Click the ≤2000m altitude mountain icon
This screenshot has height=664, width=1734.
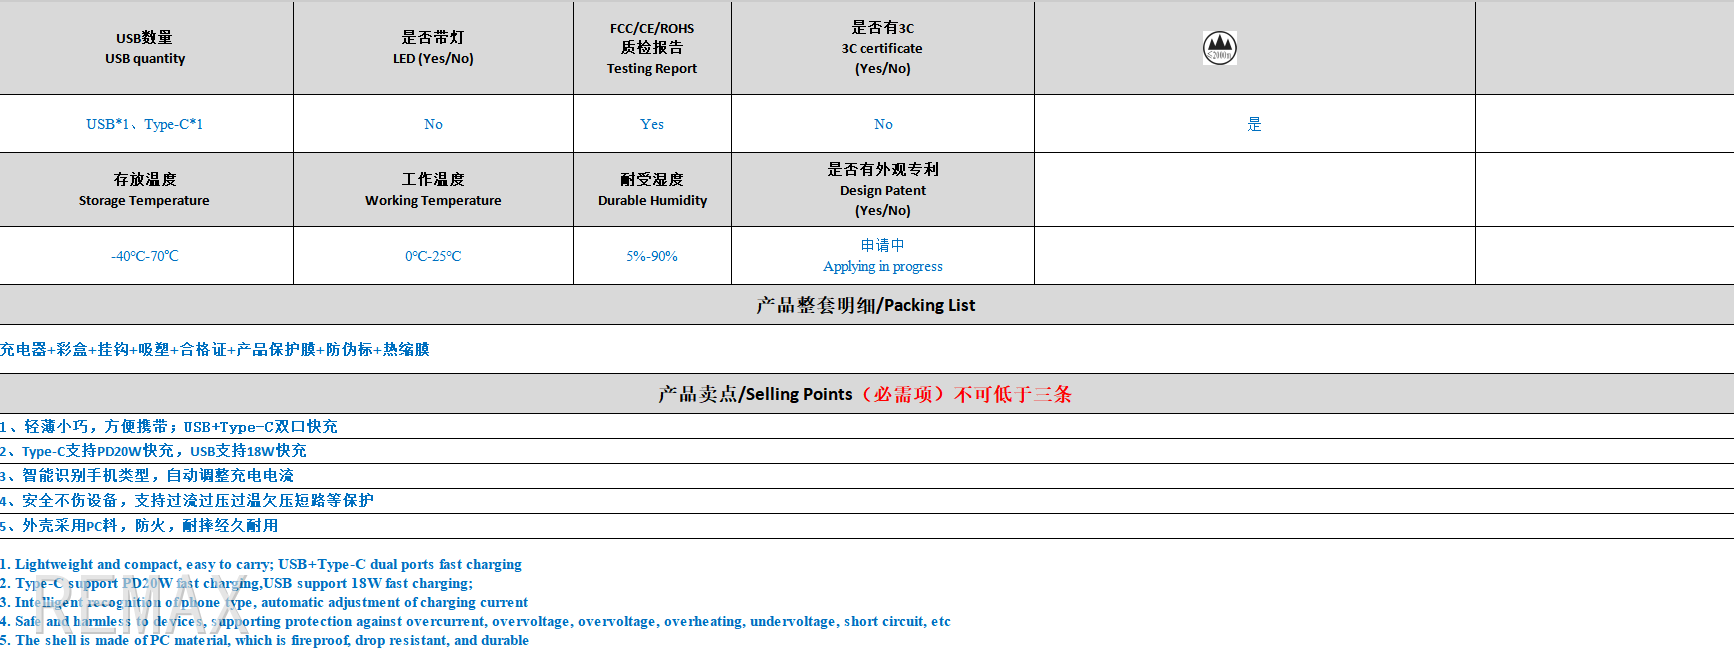point(1219,47)
